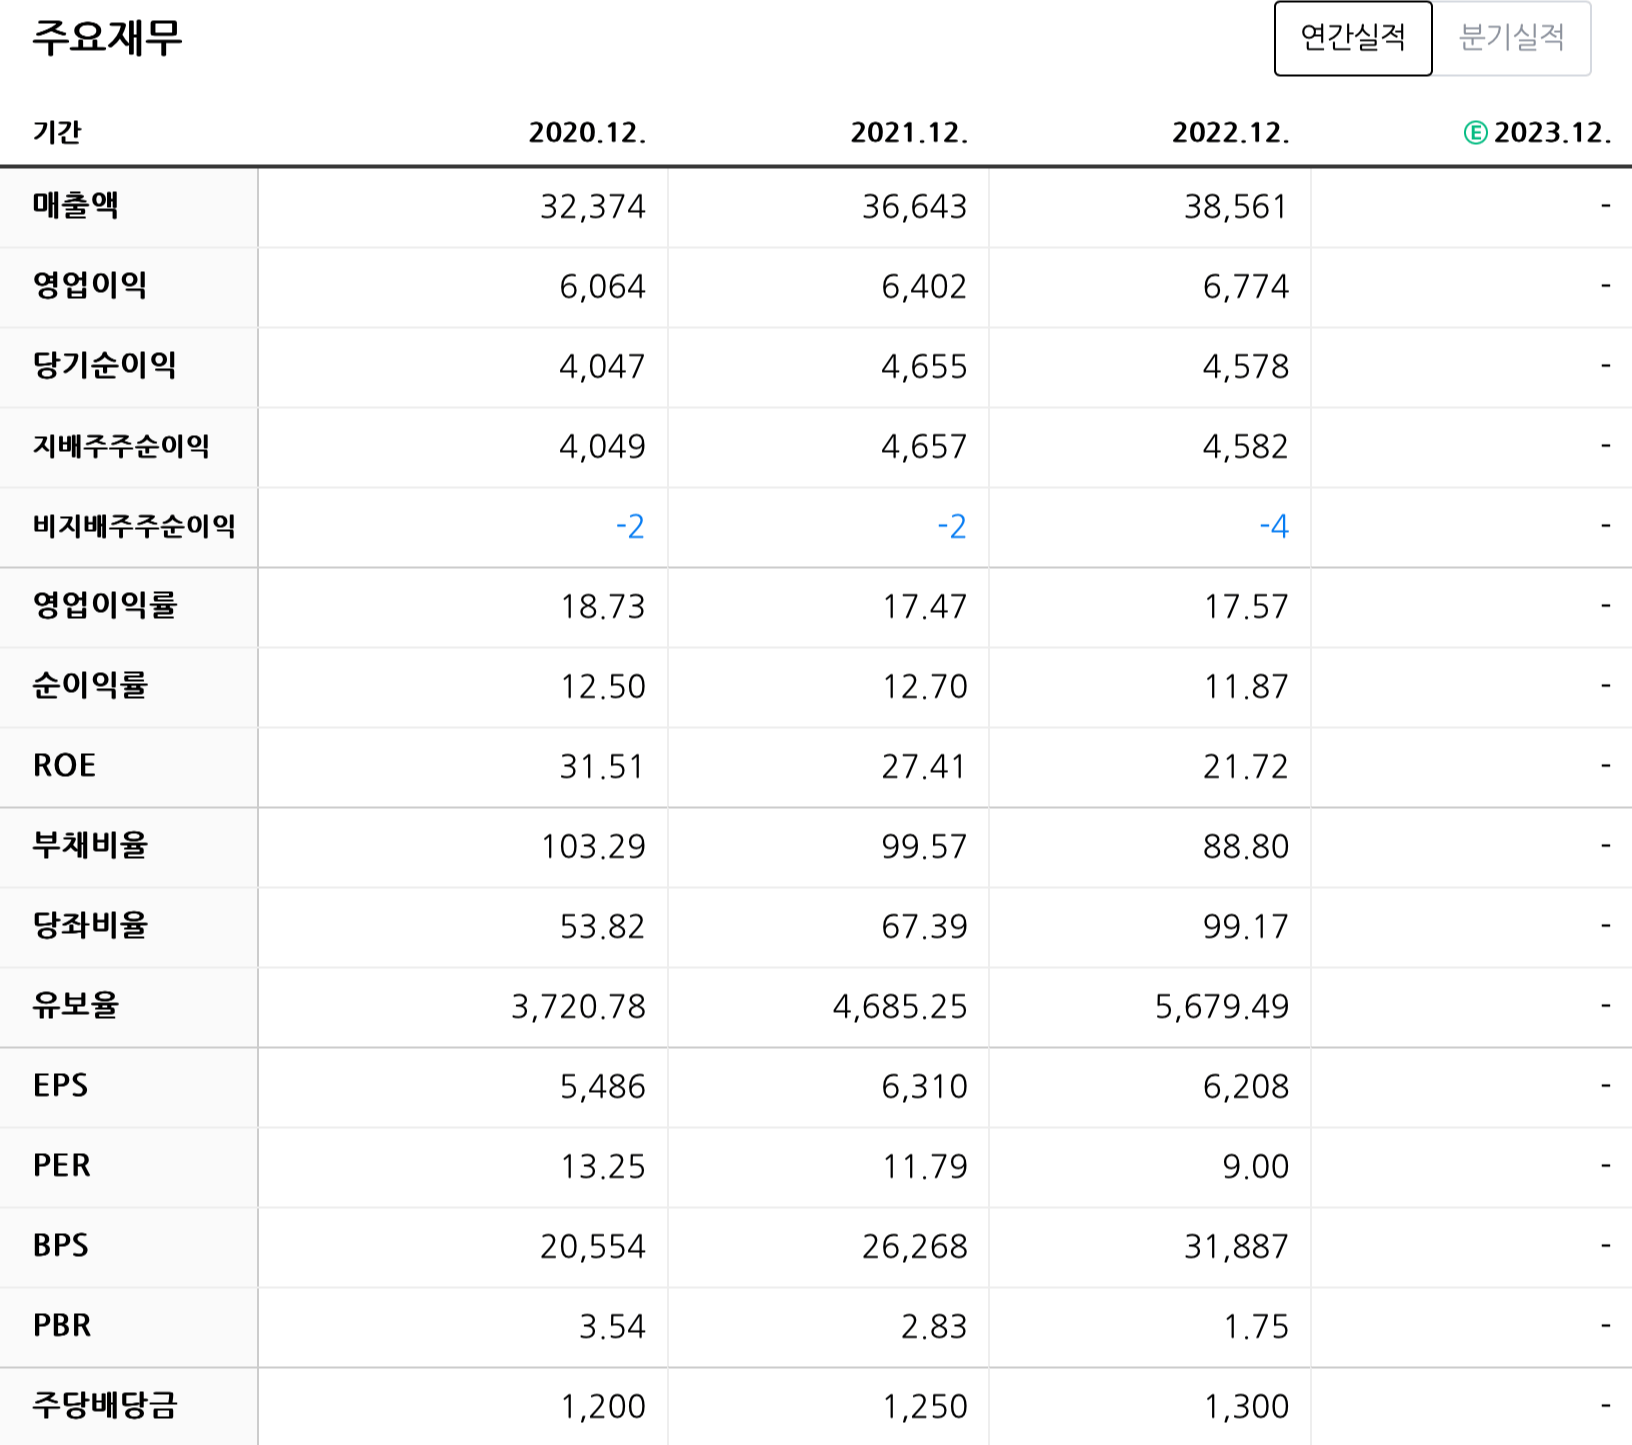Click the blue -4 value for 2022.12.

click(1274, 527)
